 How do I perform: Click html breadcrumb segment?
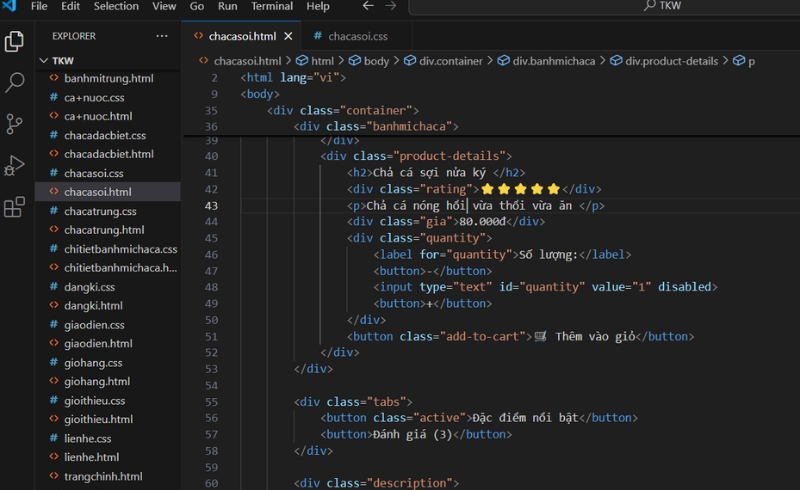click(322, 61)
